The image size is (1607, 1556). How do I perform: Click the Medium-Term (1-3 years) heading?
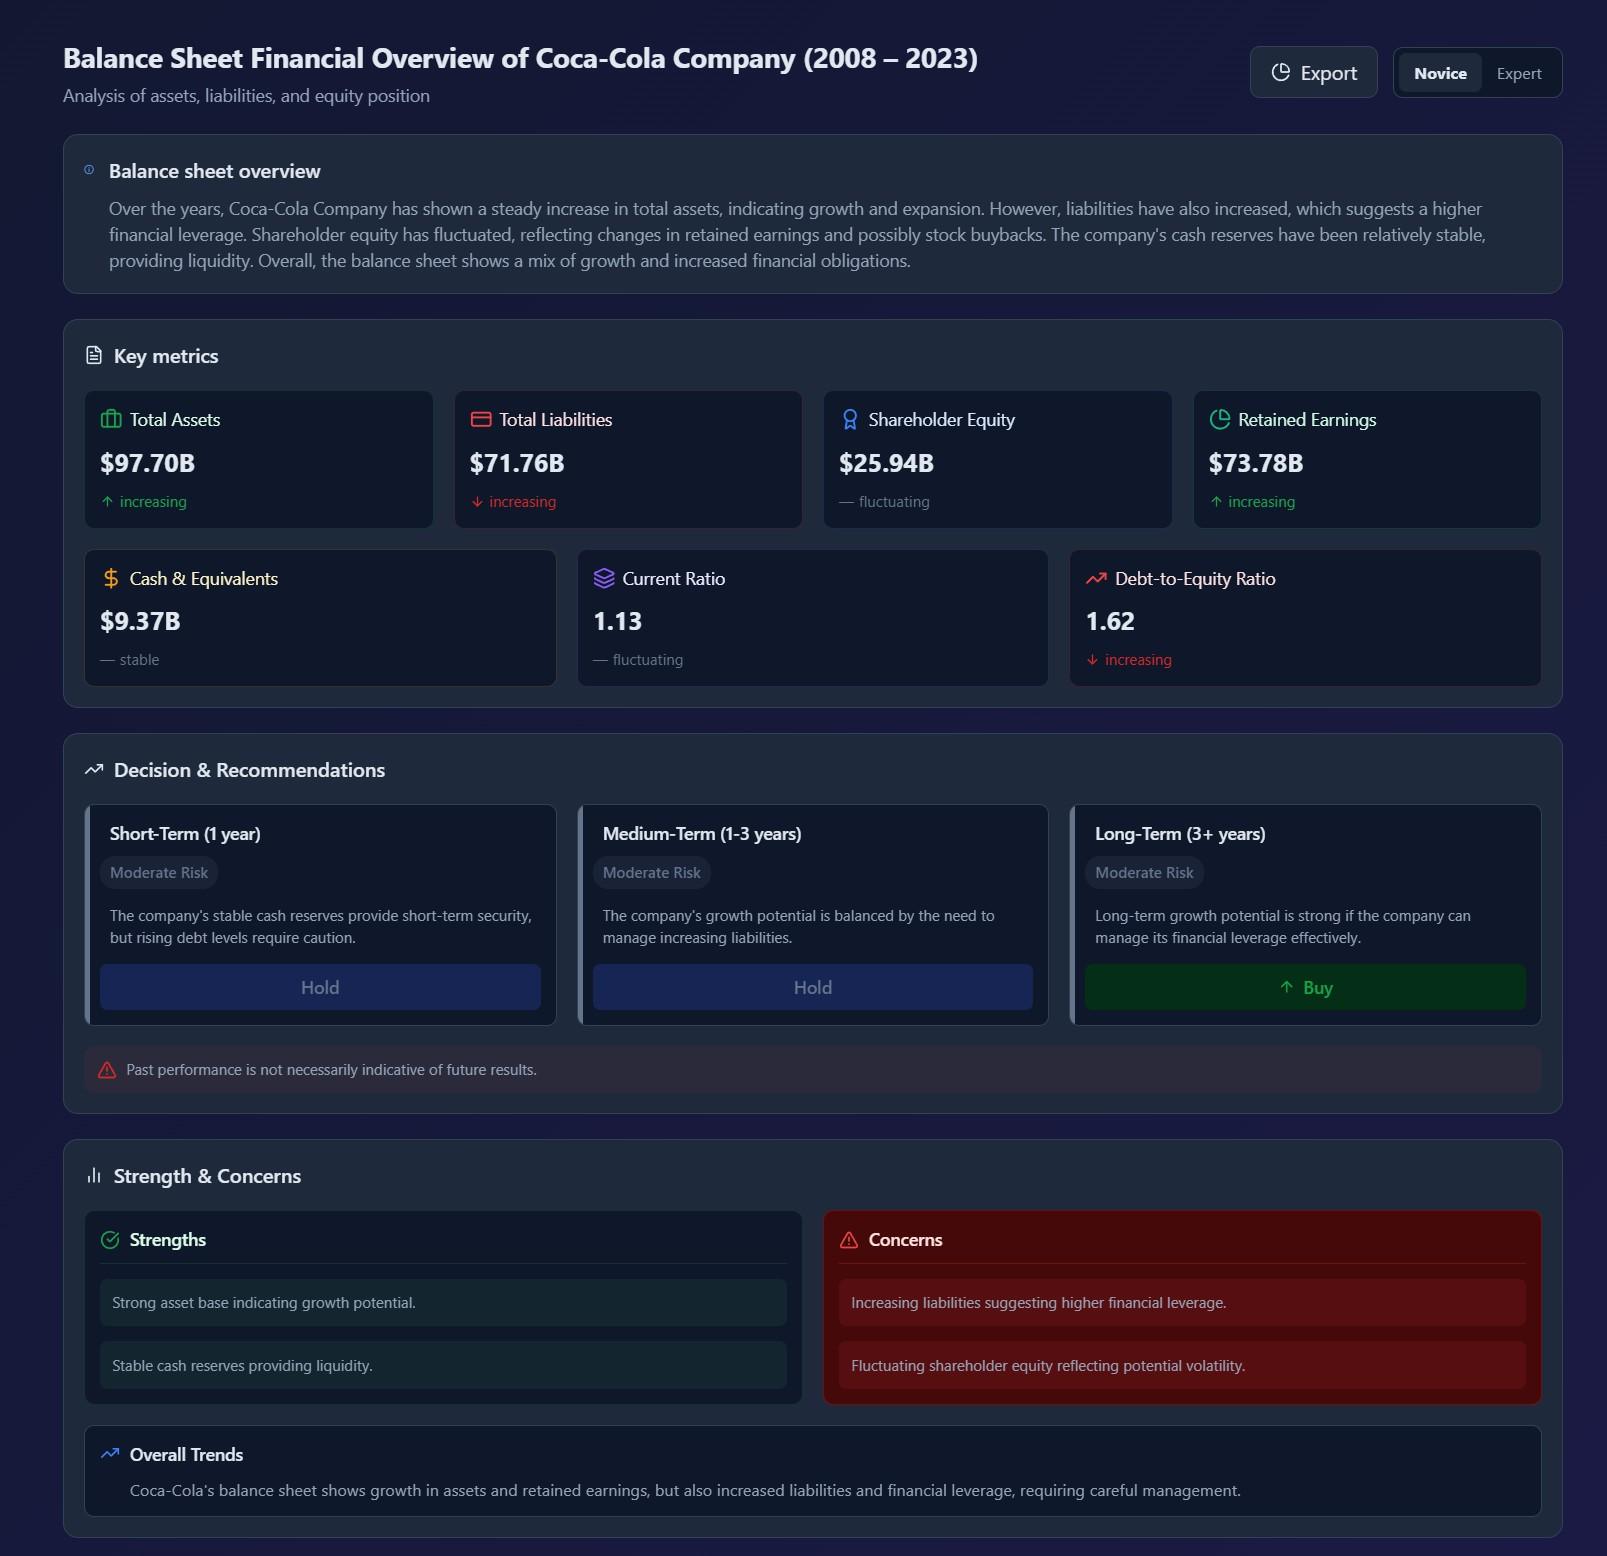(x=702, y=834)
